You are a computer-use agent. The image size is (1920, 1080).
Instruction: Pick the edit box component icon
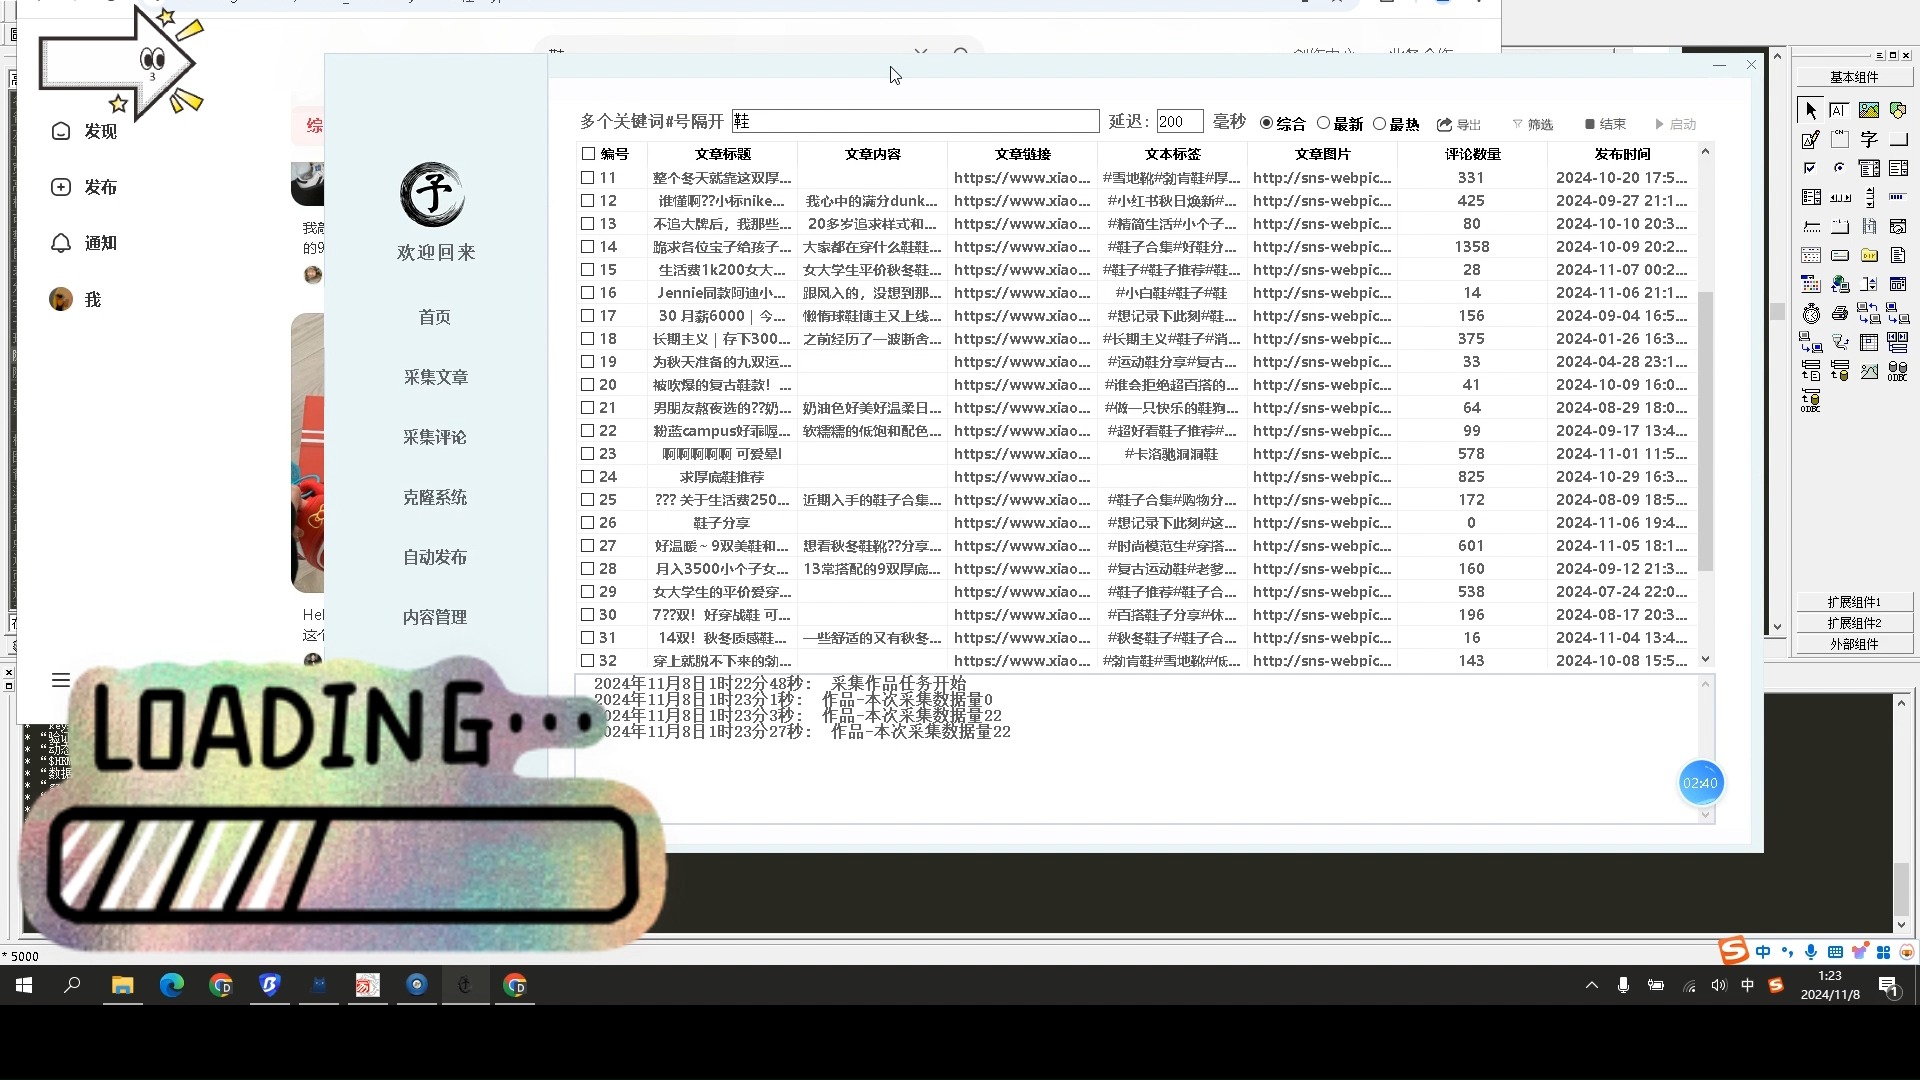1840,110
